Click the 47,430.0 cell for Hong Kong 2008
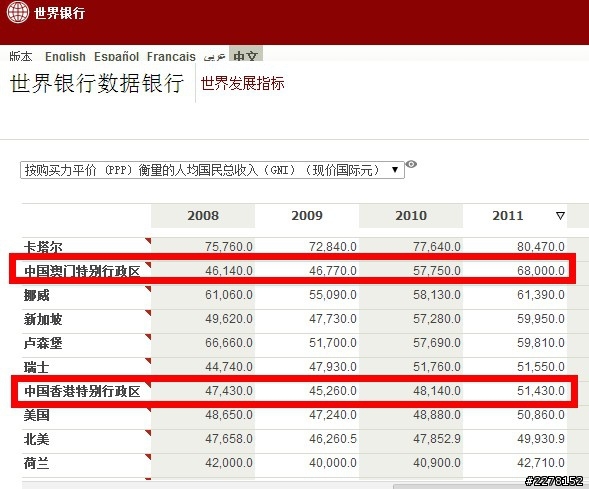The height and width of the screenshot is (489, 589). click(x=229, y=391)
